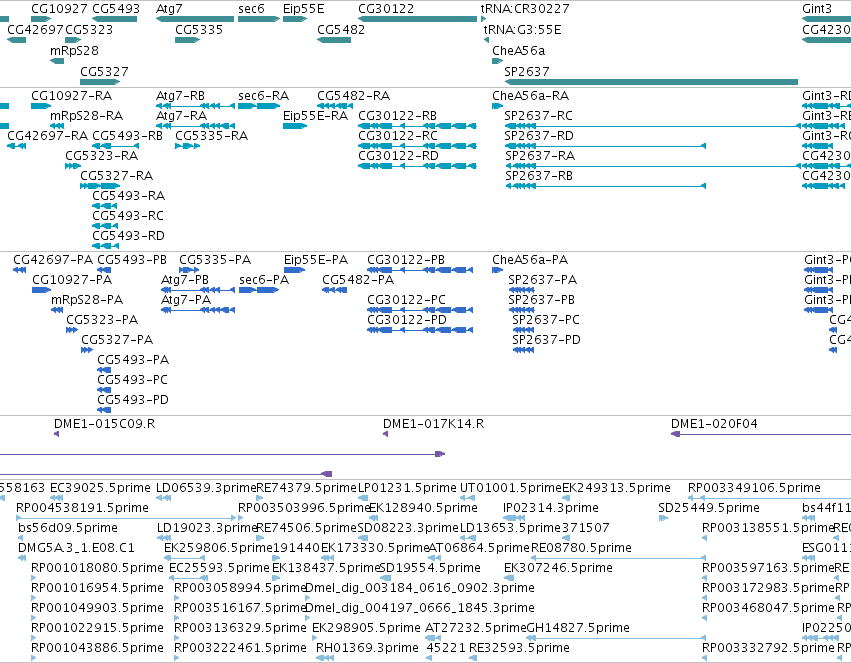Select the CG5323-RA transcript
The width and height of the screenshot is (851, 663).
pos(73,166)
